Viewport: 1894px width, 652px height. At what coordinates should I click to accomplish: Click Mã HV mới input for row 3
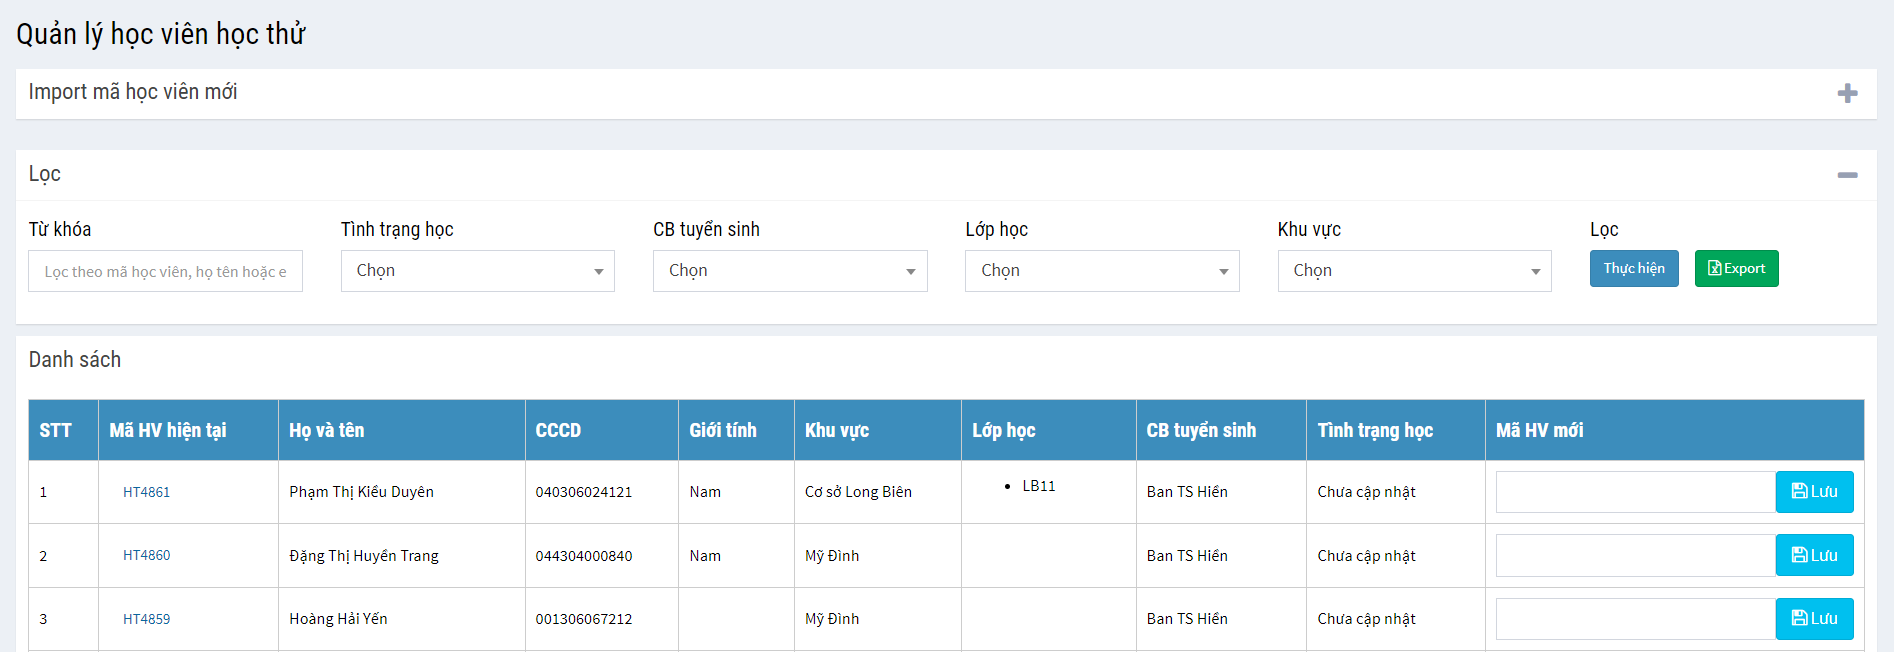pyautogui.click(x=1635, y=619)
